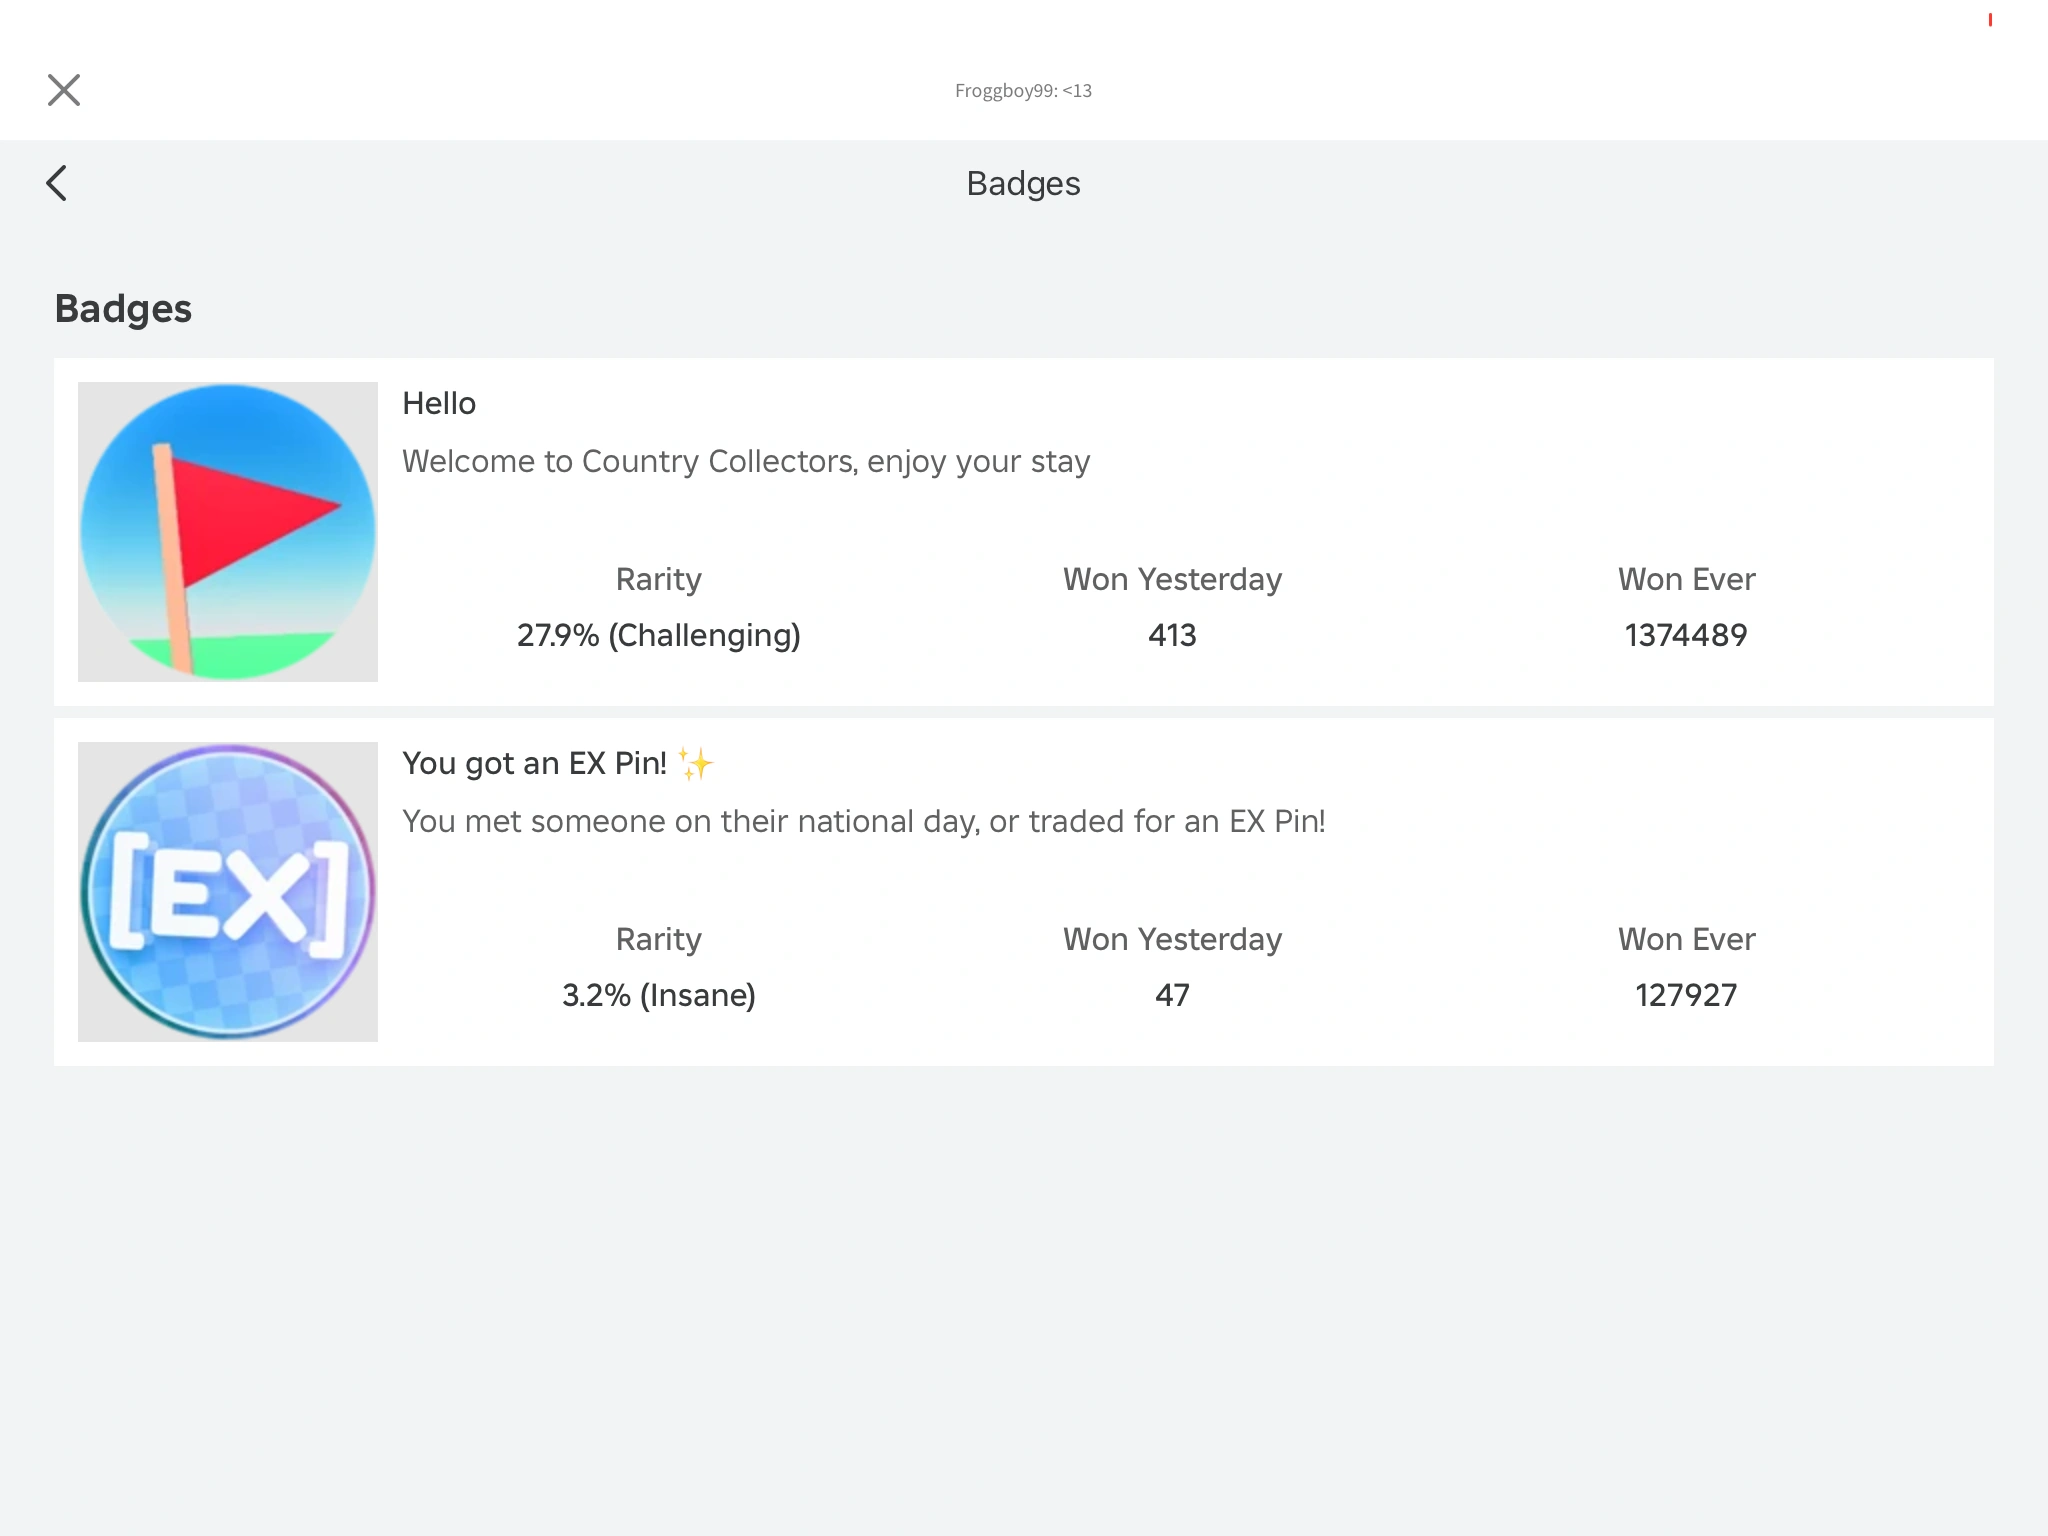Close the window with the X icon
Screen dimensions: 2048x1536
[x=64, y=90]
